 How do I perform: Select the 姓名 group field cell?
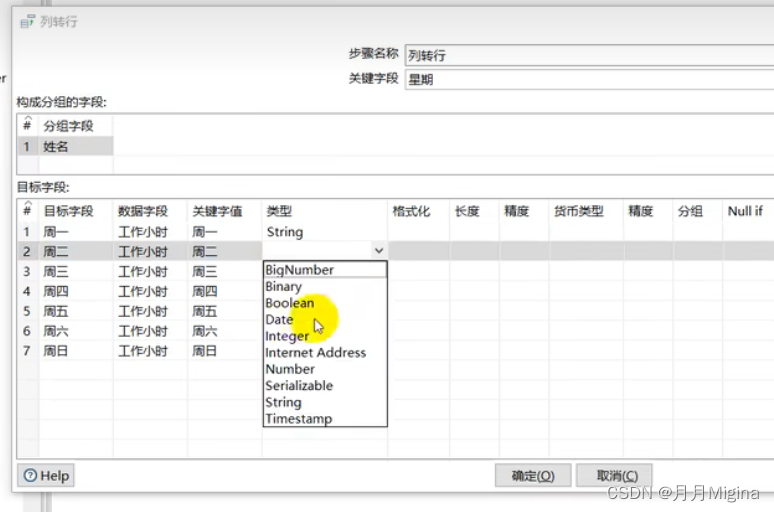pyautogui.click(x=76, y=147)
